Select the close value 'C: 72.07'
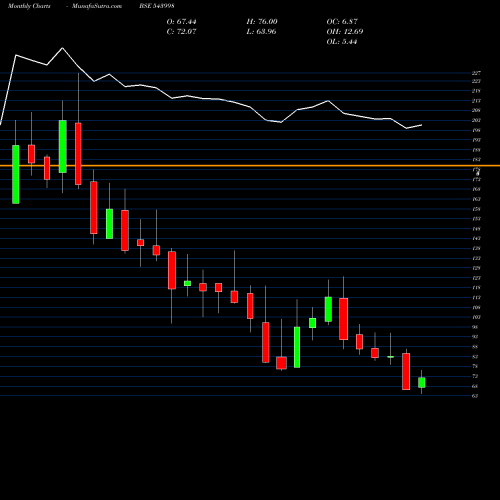The width and height of the screenshot is (500, 500). (181, 32)
